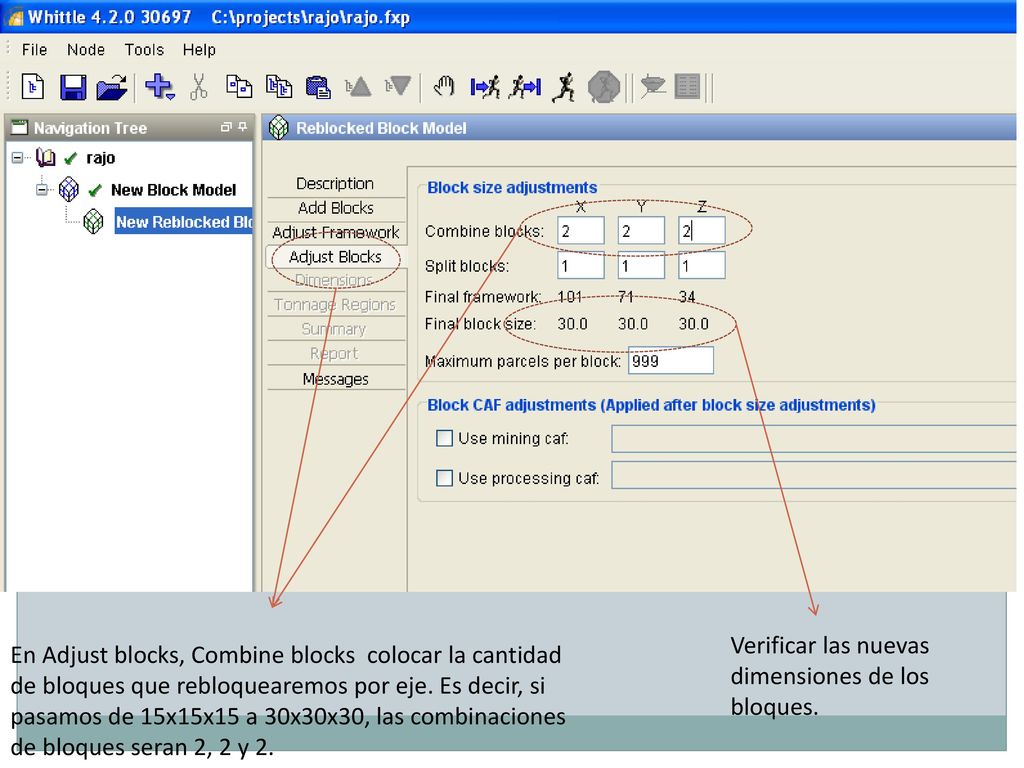Click the Final framework value 71
The height and width of the screenshot is (768, 1024).
pos(626,296)
